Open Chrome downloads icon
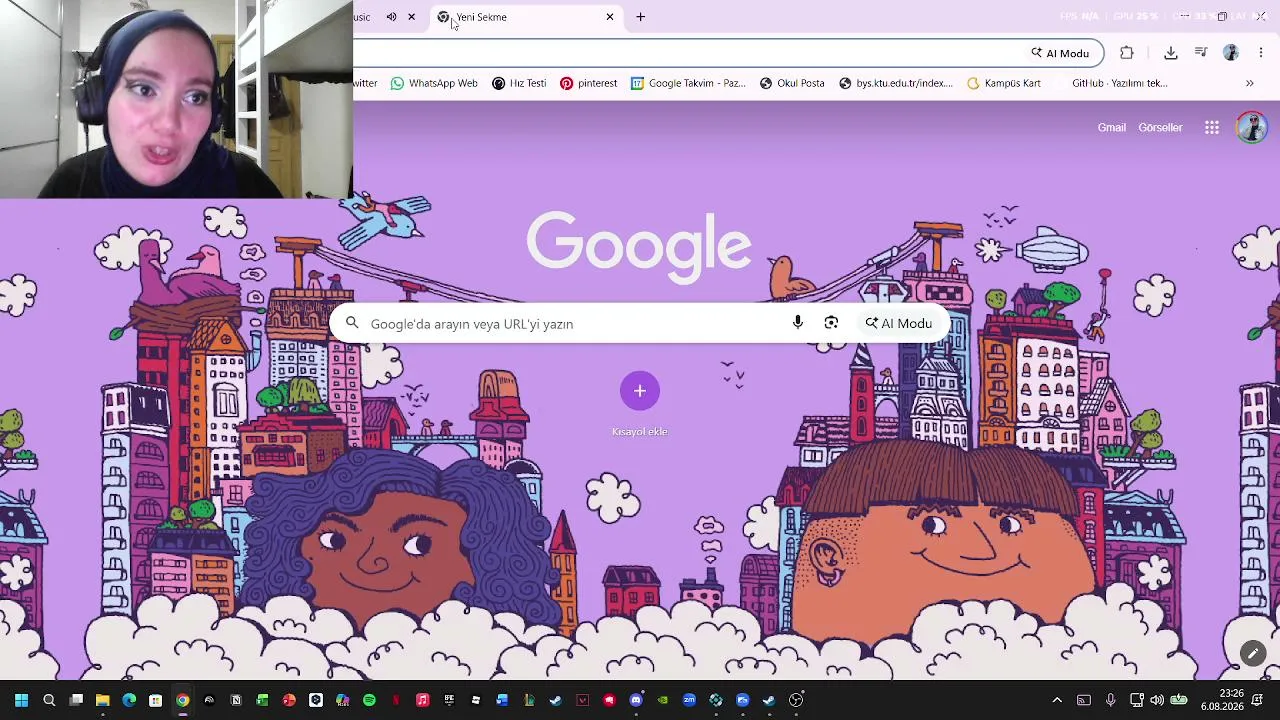This screenshot has width=1280, height=720. (x=1171, y=53)
